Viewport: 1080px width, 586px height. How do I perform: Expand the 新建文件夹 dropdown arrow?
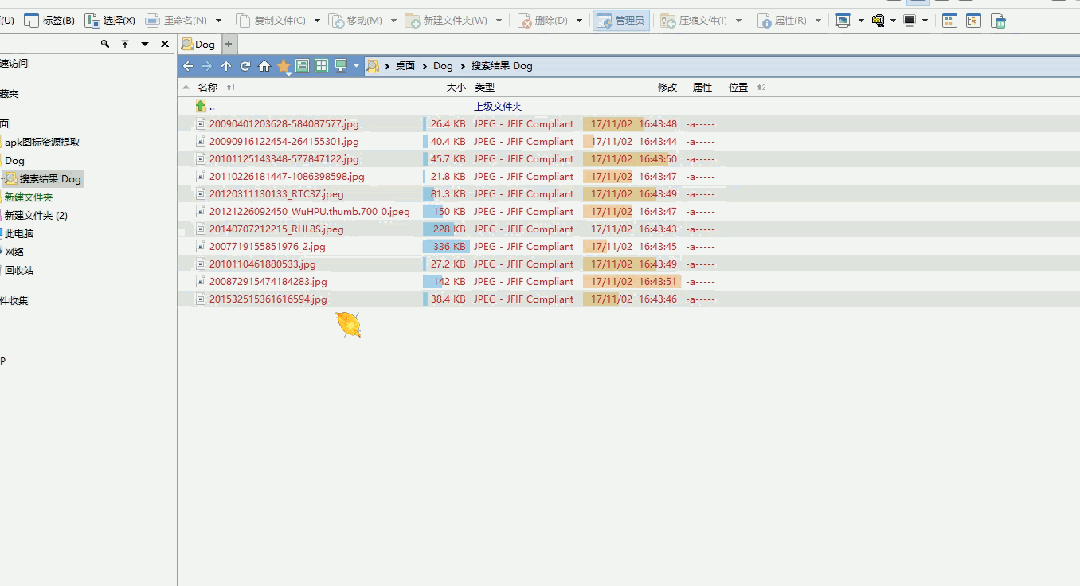tap(499, 21)
